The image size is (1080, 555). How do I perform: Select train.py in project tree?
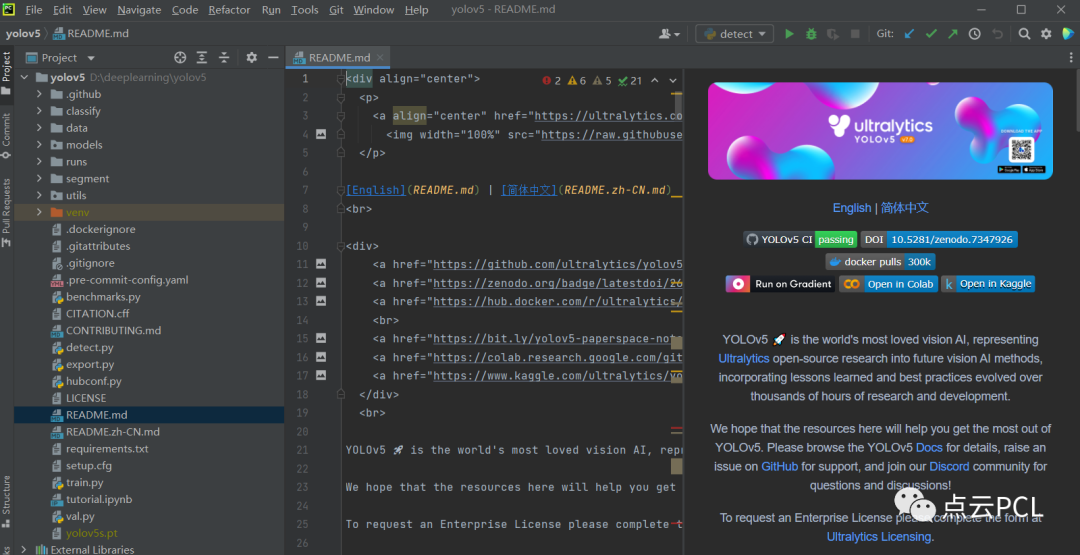coord(85,482)
